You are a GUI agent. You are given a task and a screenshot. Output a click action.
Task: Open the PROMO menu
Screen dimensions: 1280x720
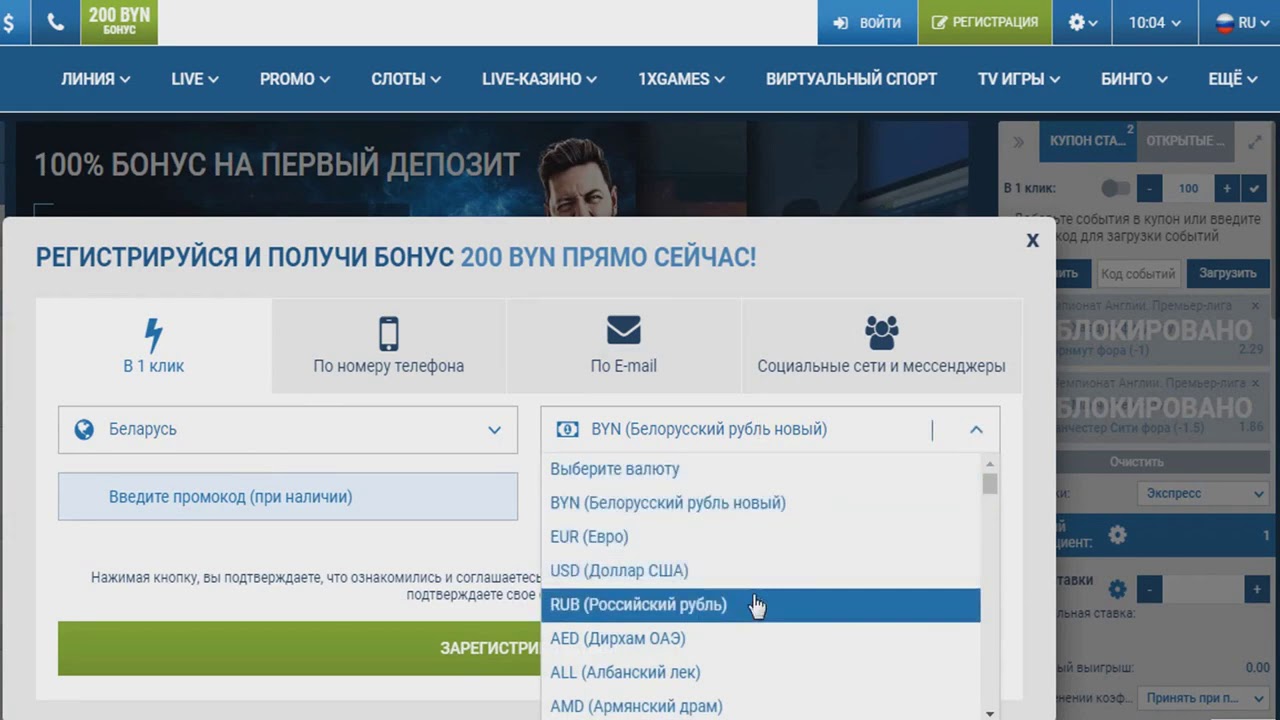[295, 79]
